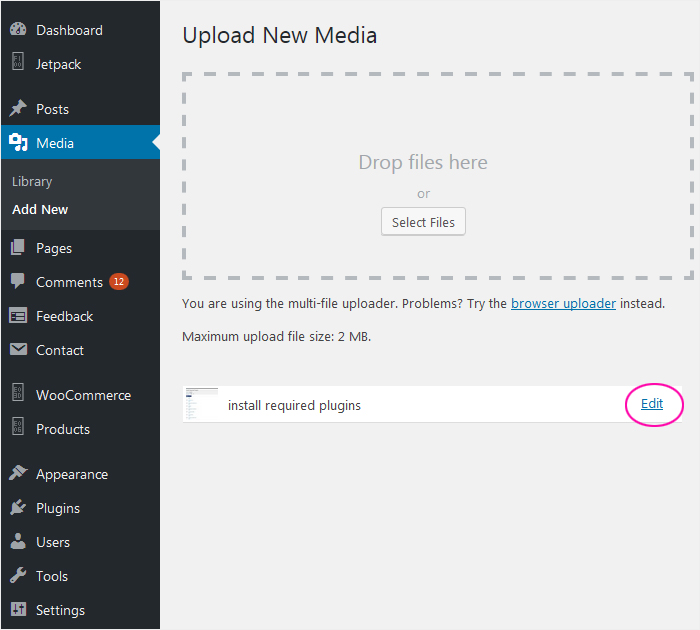
Task: Open the Dashboard menu item
Action: pyautogui.click(x=80, y=30)
